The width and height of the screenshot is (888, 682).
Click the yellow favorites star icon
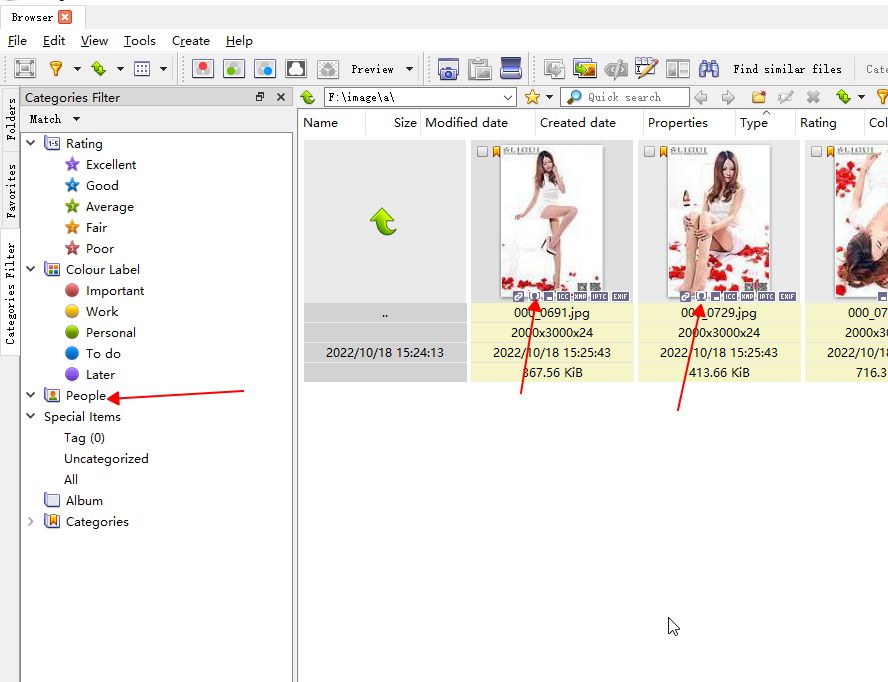click(x=532, y=97)
